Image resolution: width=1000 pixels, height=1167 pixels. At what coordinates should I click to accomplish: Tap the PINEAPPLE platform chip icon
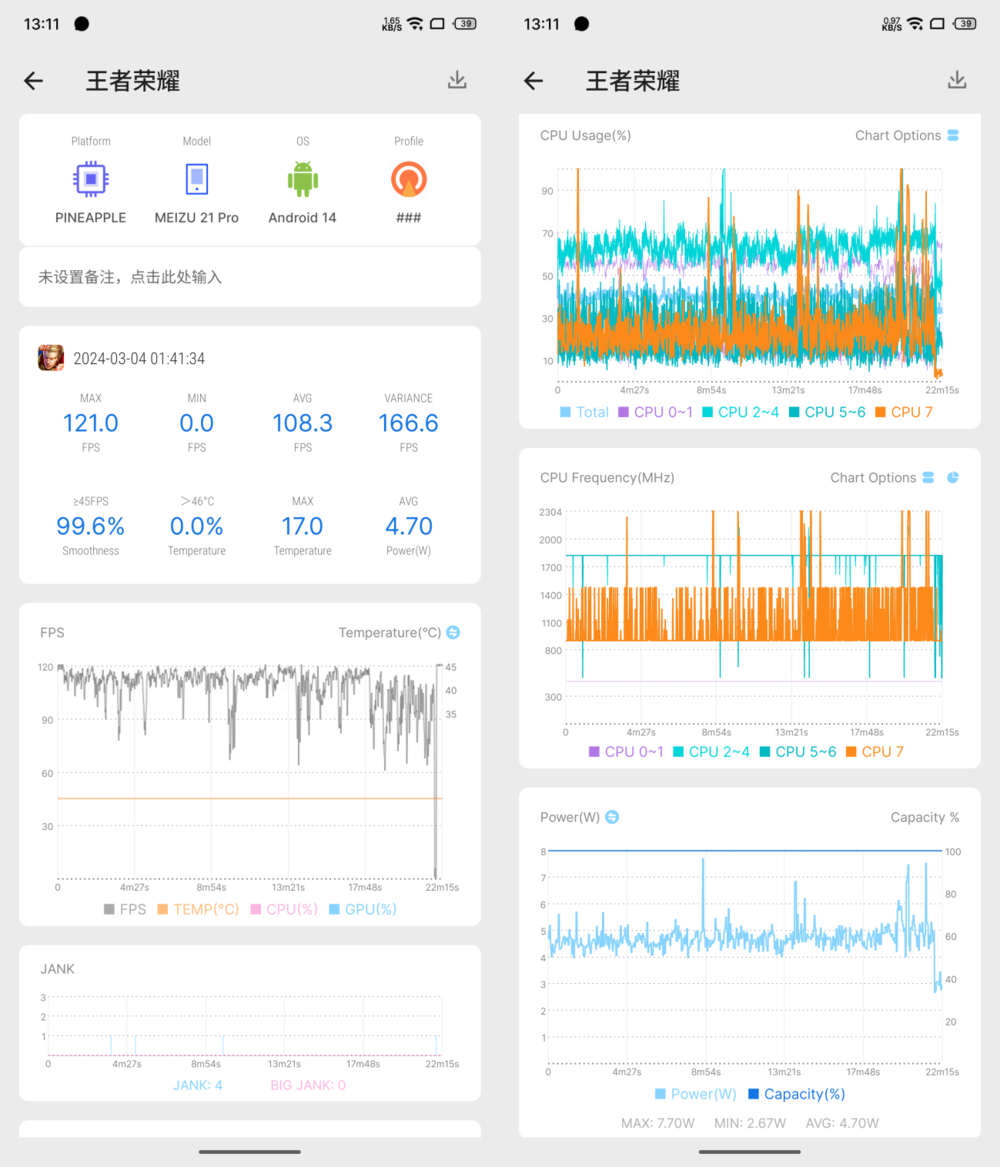tap(91, 179)
